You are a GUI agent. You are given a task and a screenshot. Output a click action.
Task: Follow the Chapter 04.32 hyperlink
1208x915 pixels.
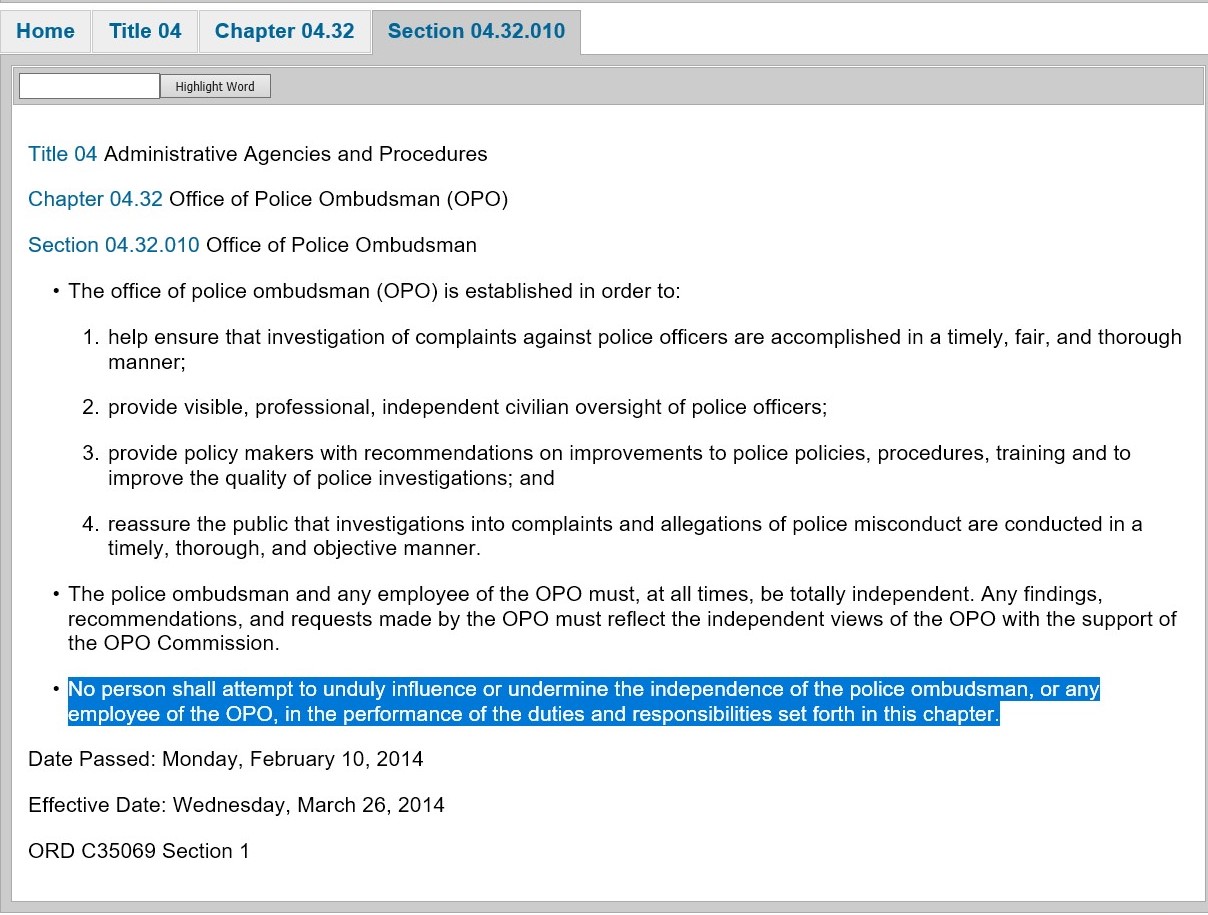click(x=95, y=199)
